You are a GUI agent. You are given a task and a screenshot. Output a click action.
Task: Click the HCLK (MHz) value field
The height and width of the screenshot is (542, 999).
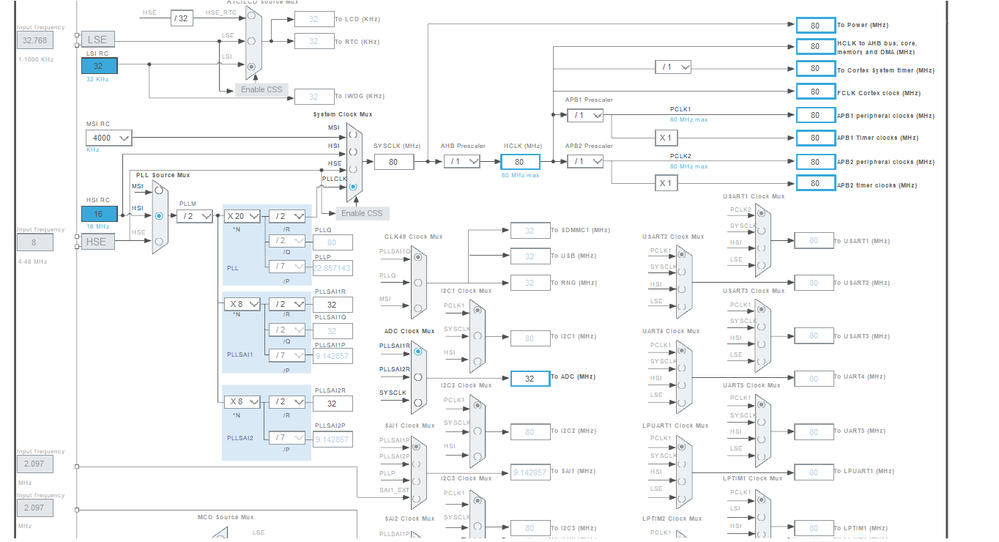(x=520, y=162)
